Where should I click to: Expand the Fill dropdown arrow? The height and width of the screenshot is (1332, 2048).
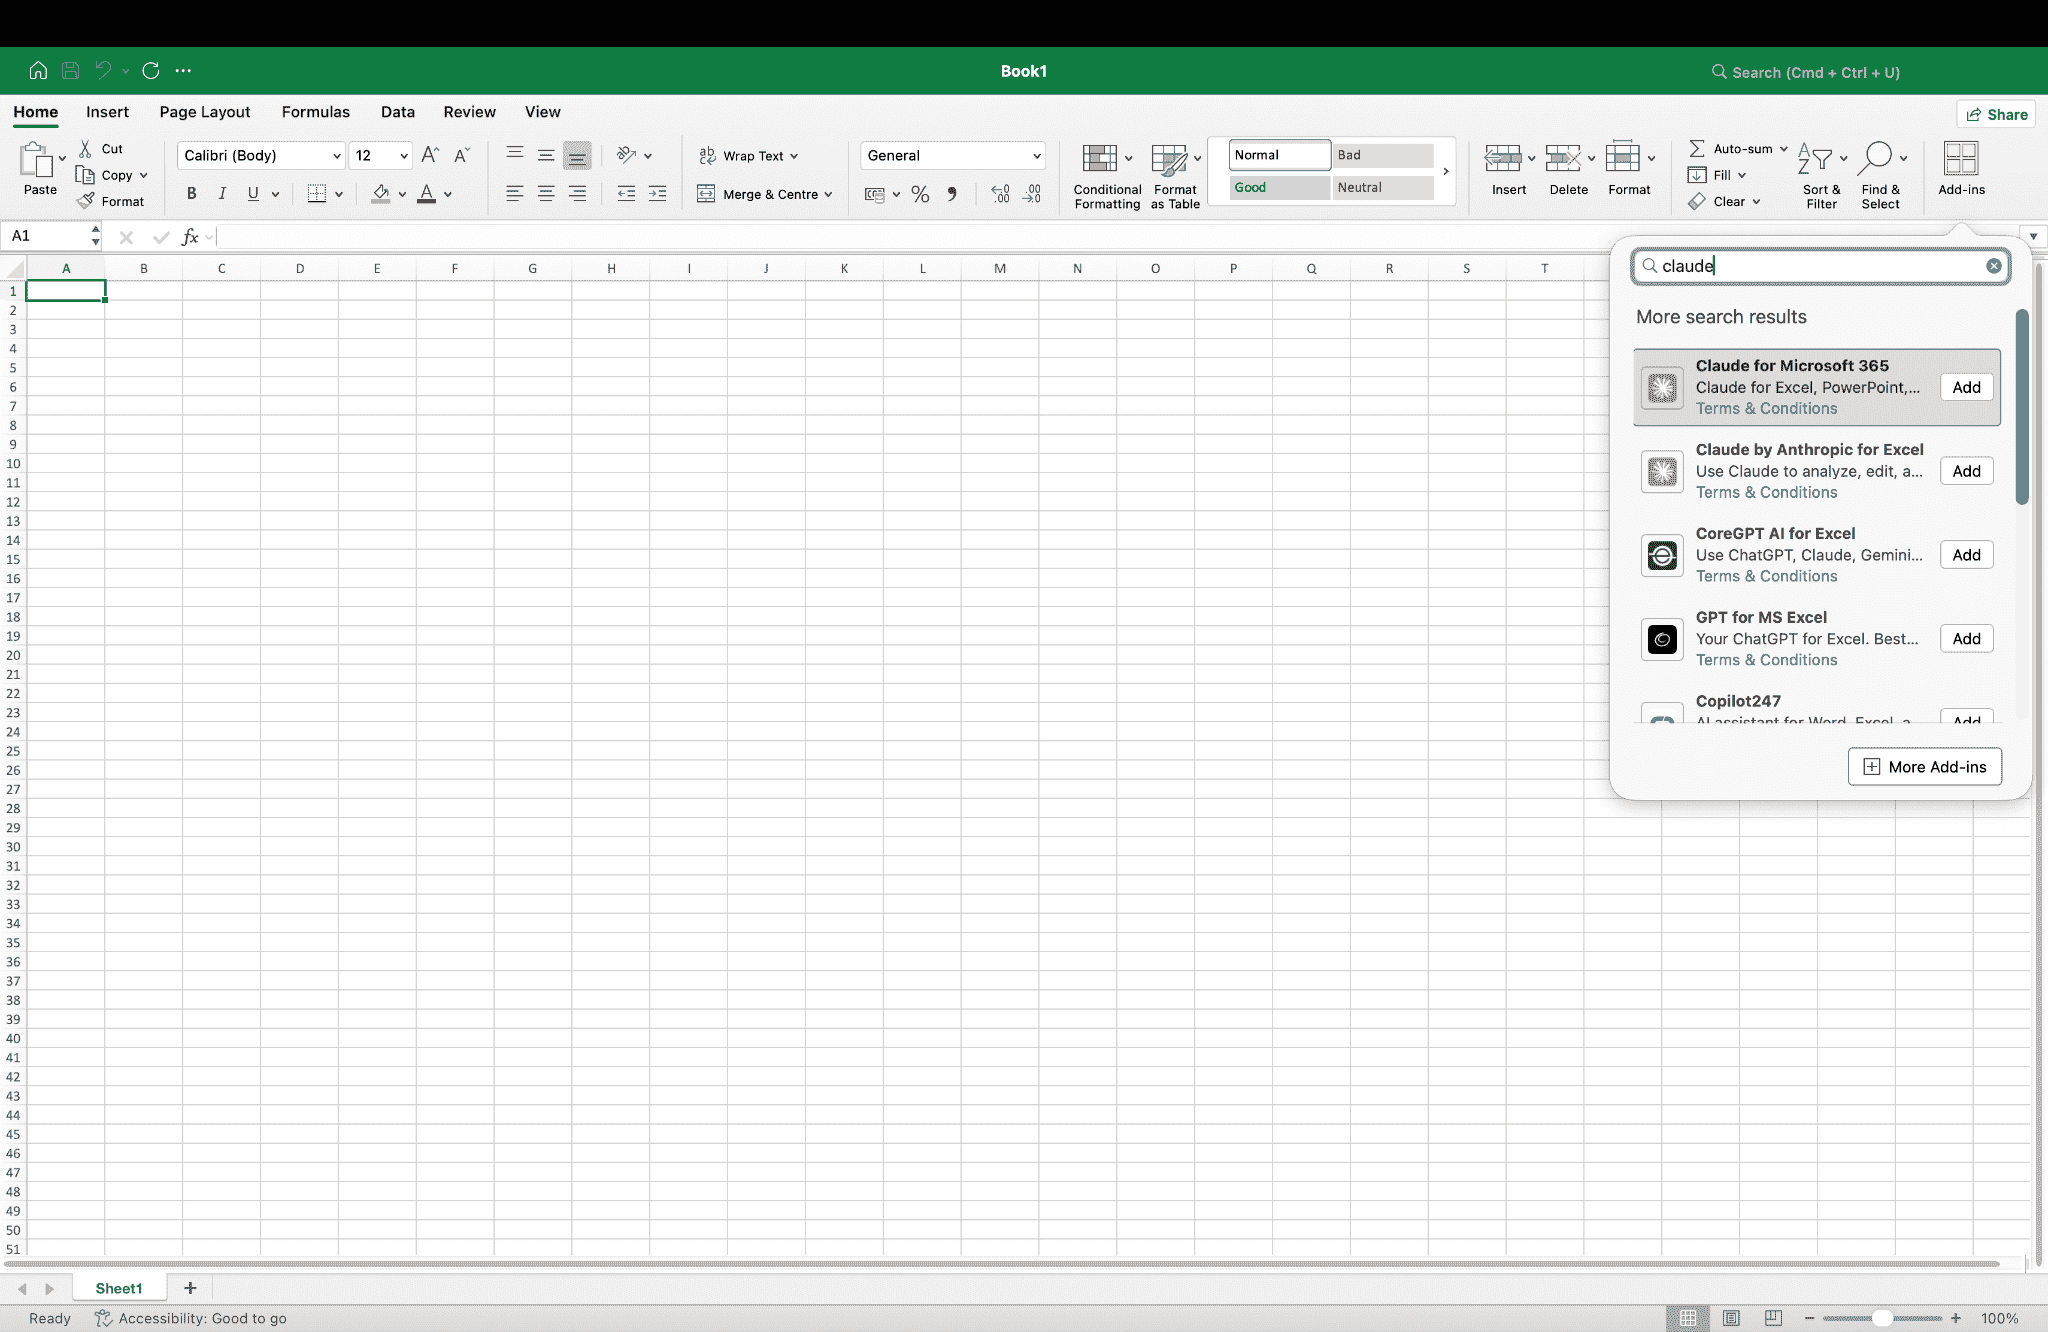point(1742,175)
